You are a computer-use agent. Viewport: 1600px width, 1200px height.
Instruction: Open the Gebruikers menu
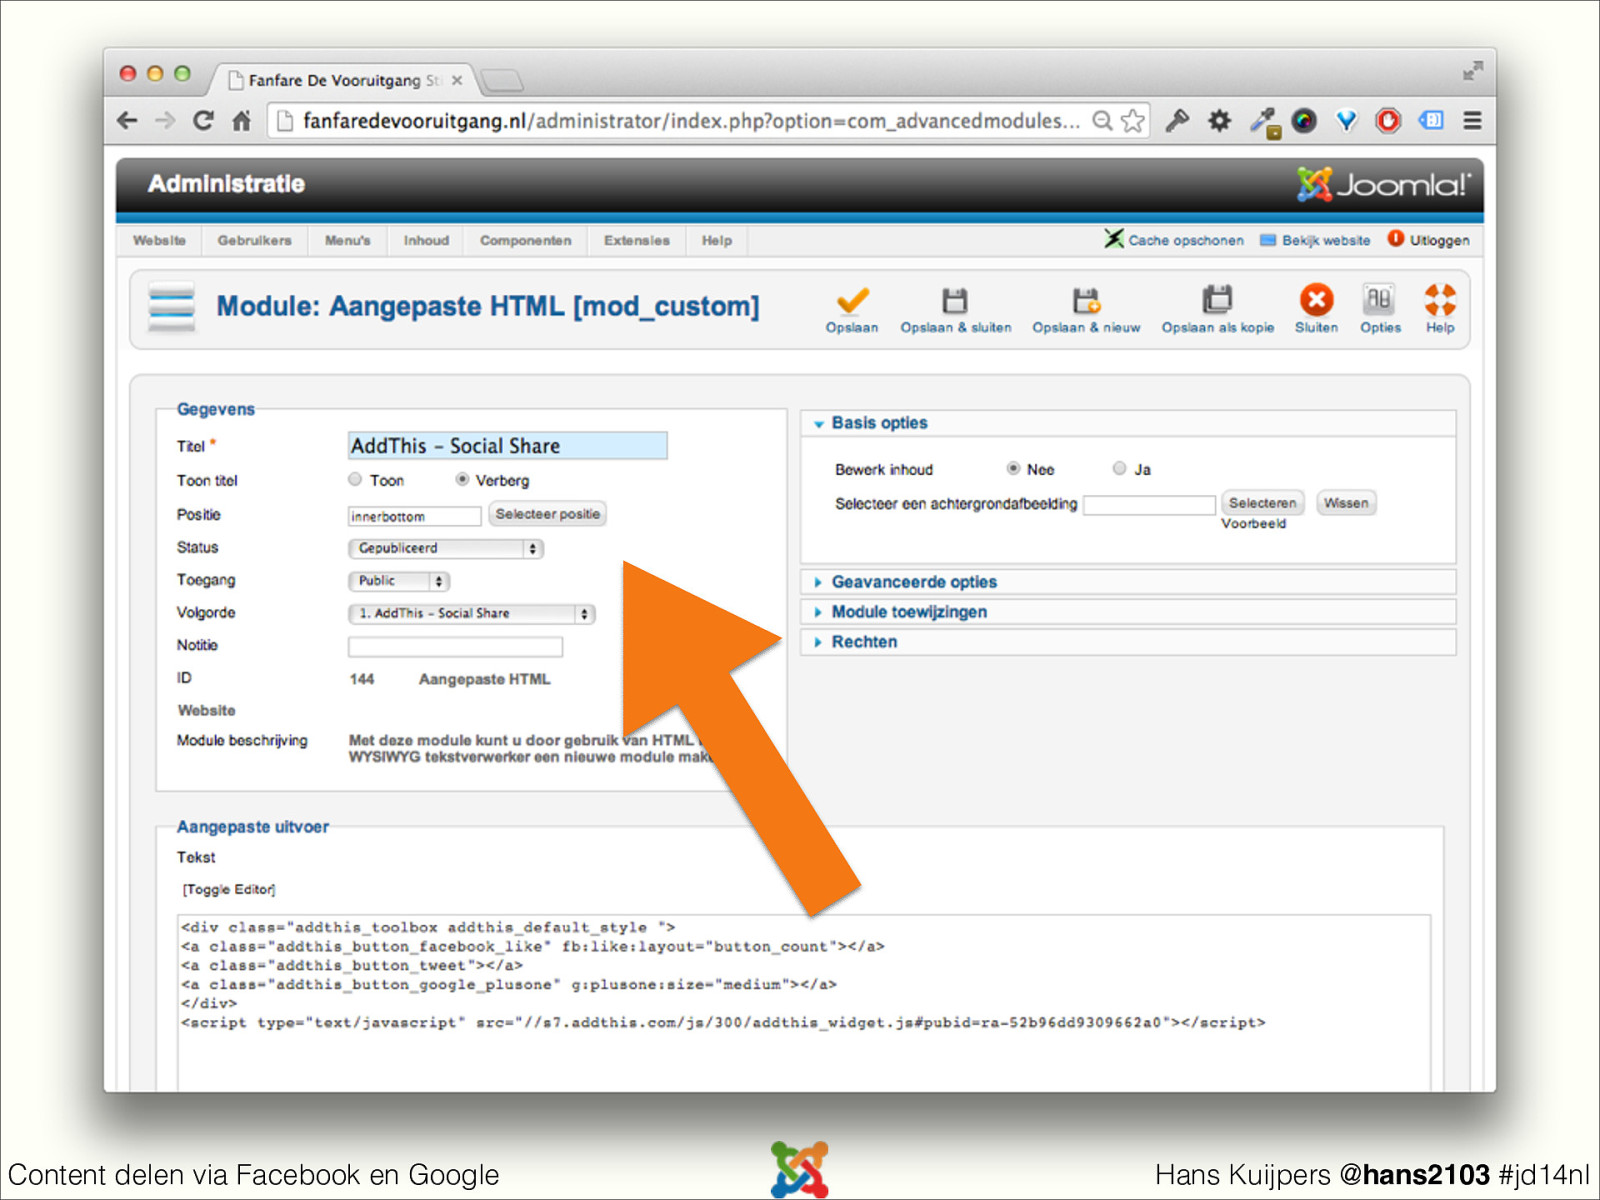tap(255, 240)
